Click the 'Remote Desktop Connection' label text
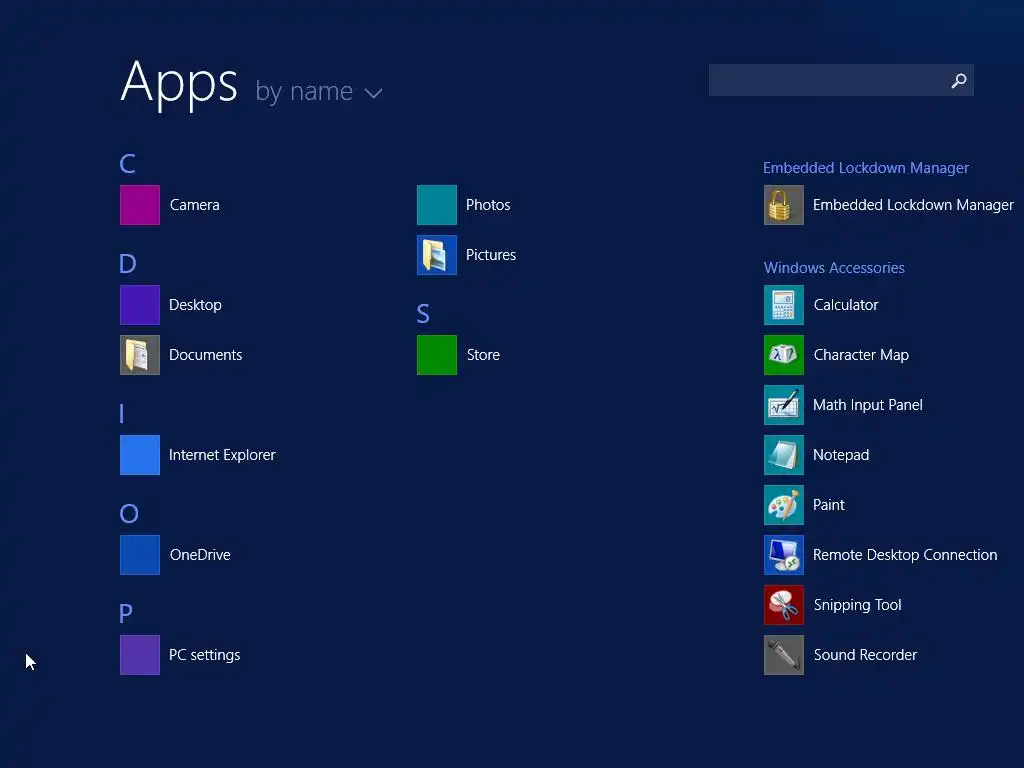1024x768 pixels. (x=905, y=555)
